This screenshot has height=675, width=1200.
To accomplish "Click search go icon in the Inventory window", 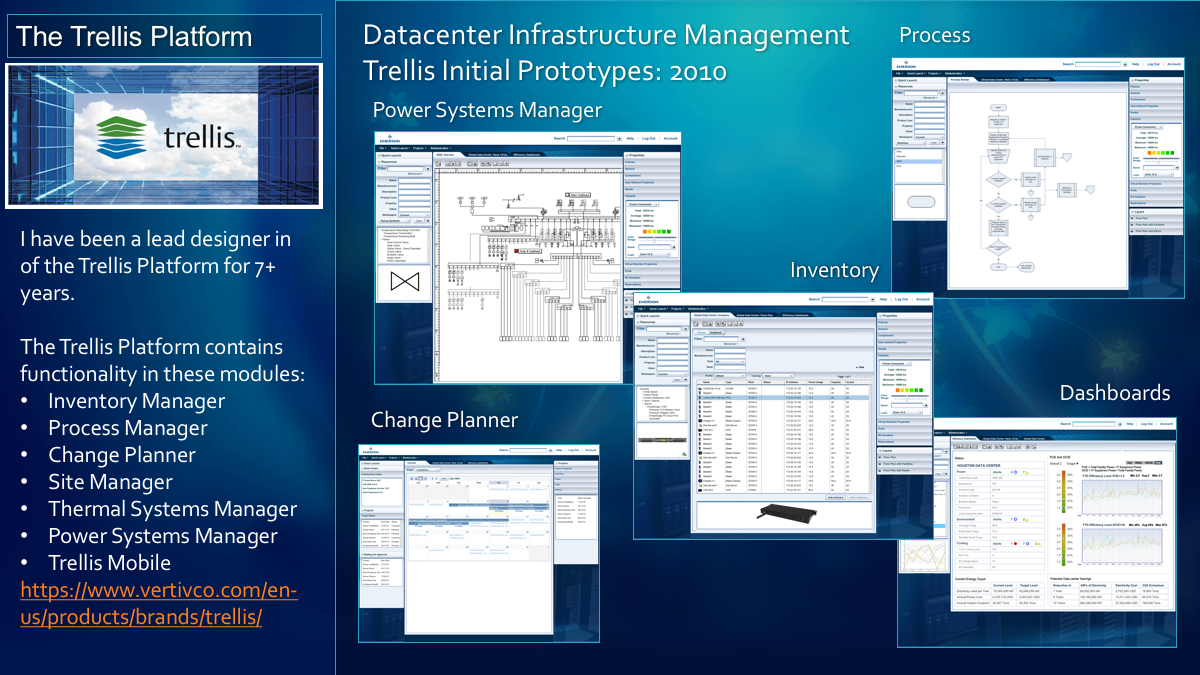I will point(872,300).
